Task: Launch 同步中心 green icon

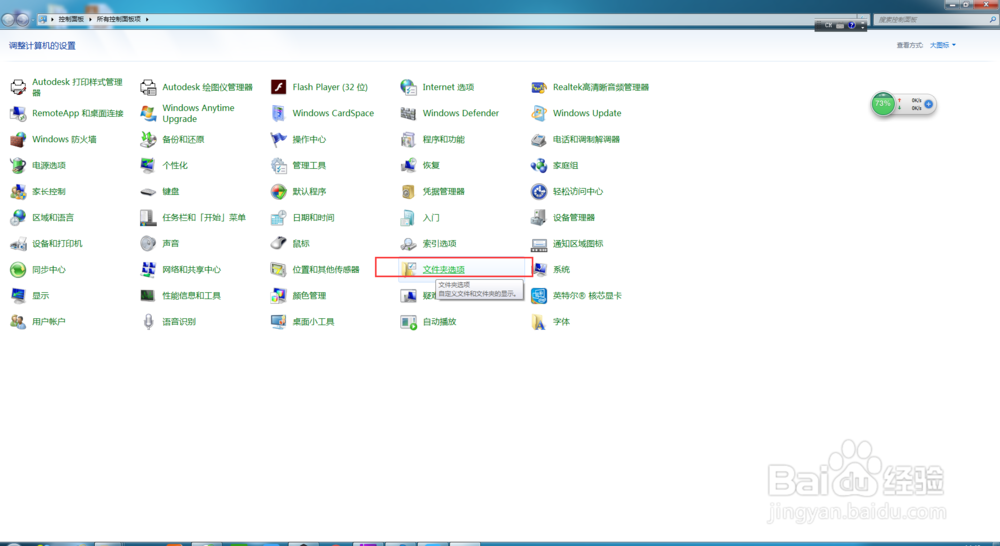Action: [18, 270]
